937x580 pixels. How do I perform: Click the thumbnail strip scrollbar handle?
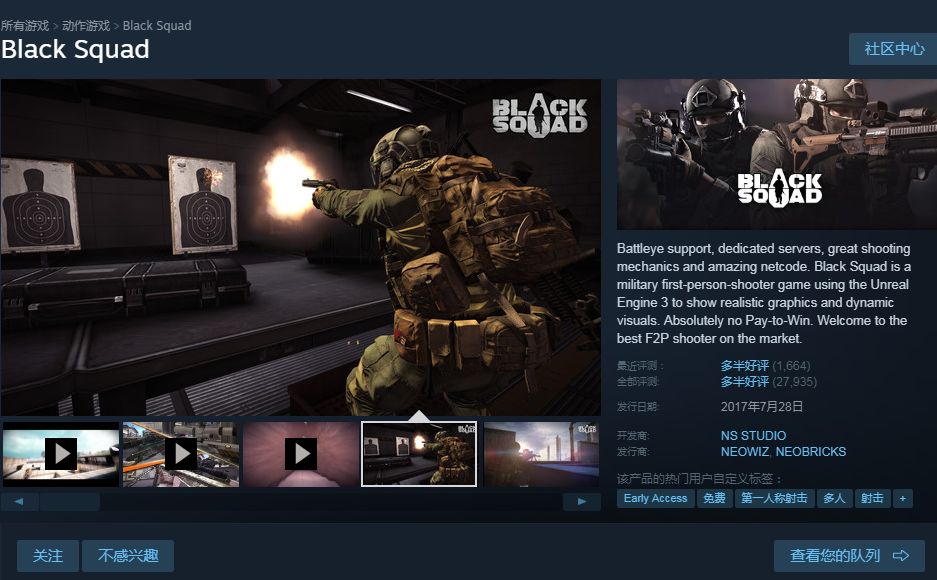[x=70, y=501]
